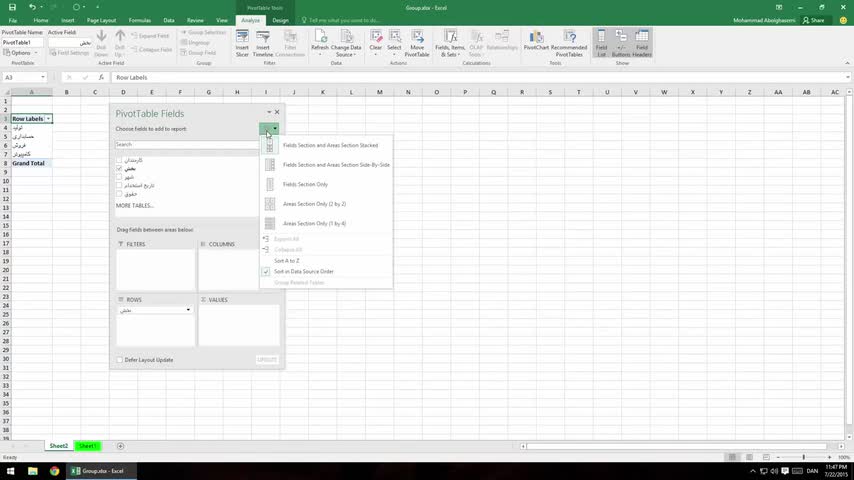Open Recommended PivotTables
The image size is (854, 480).
coord(569,44)
